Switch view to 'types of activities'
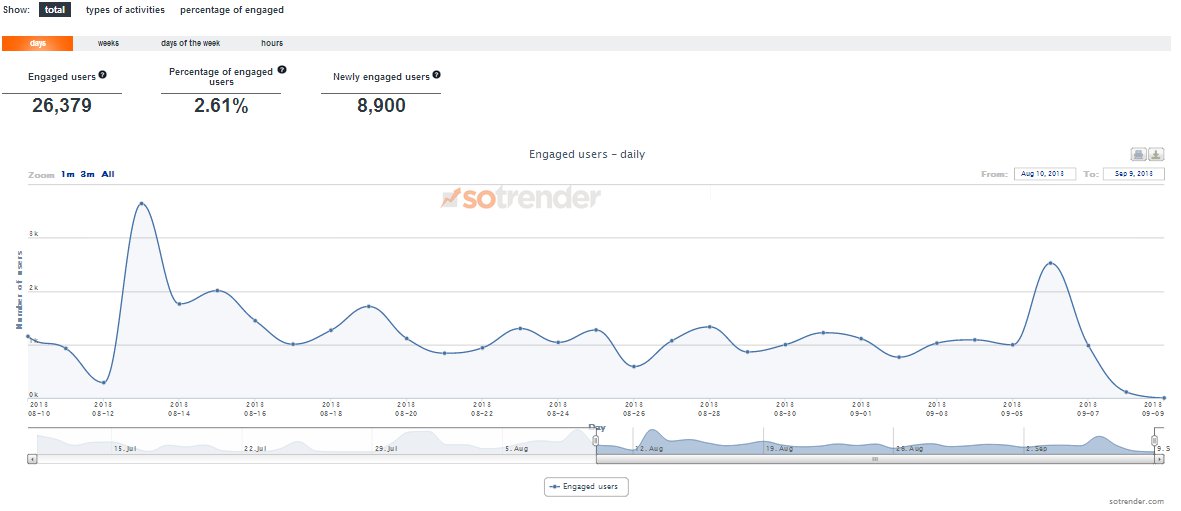Viewport: 1181px width, 511px height. (x=125, y=10)
